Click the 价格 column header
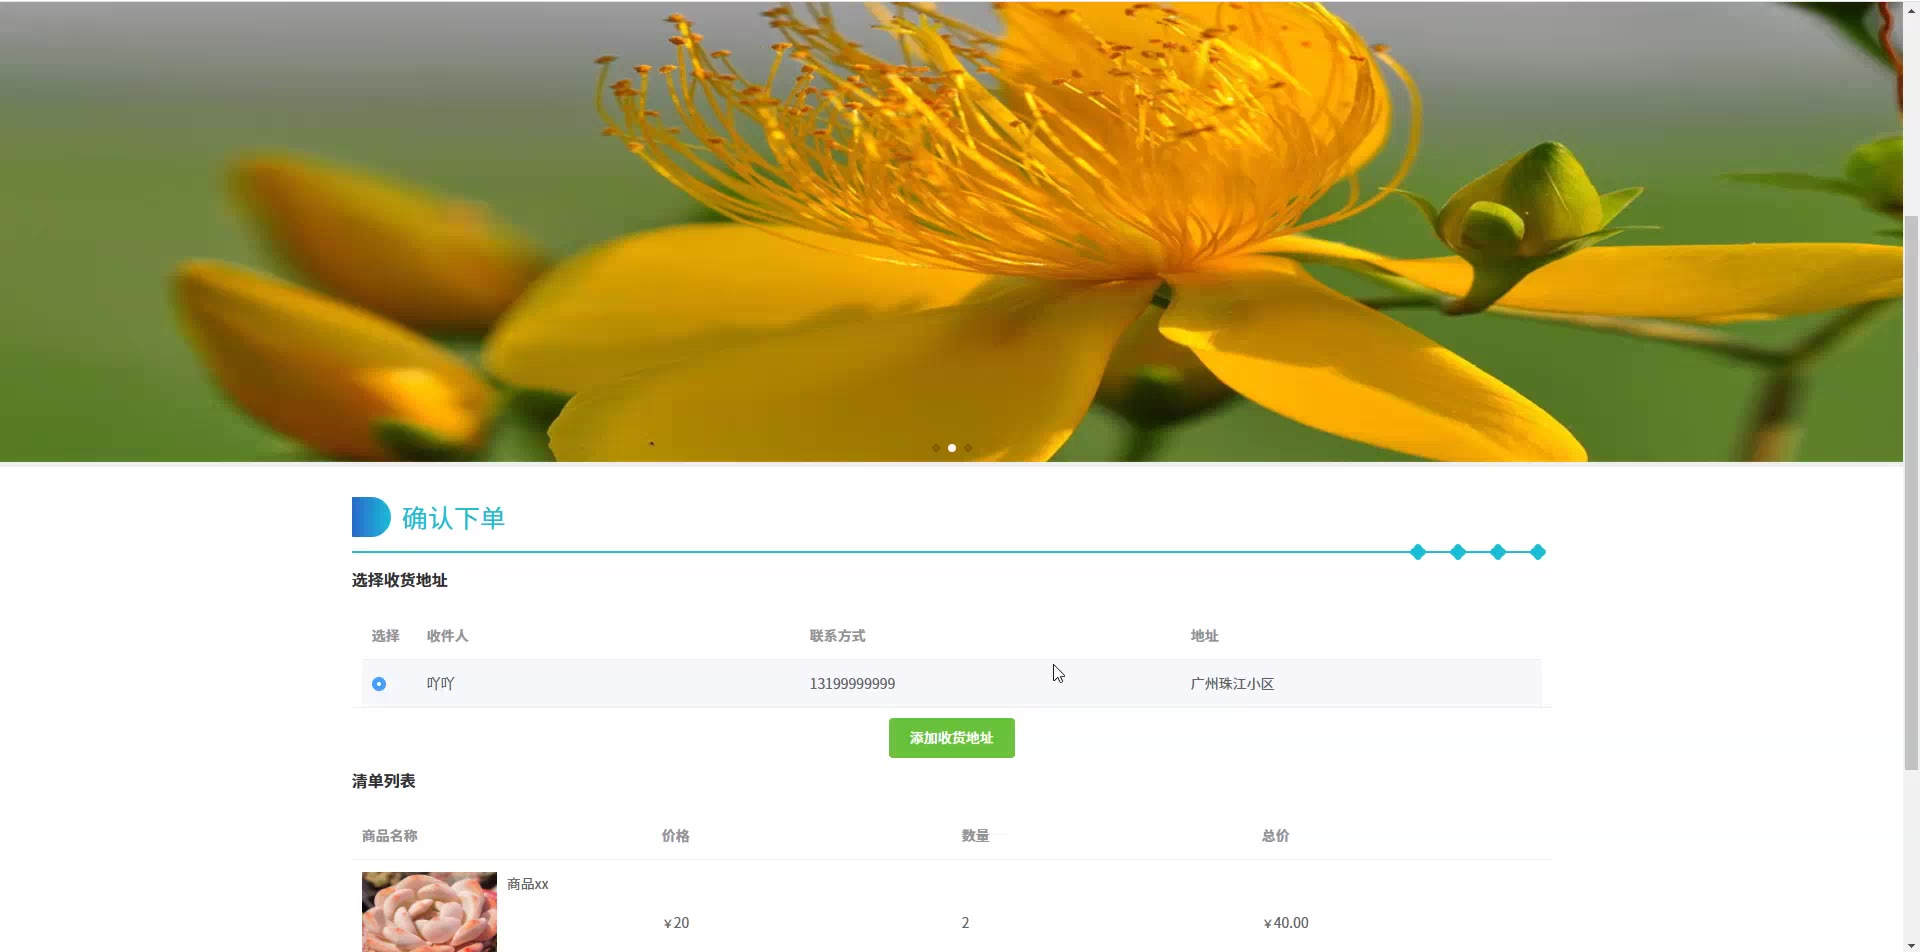Image resolution: width=1920 pixels, height=952 pixels. (676, 836)
